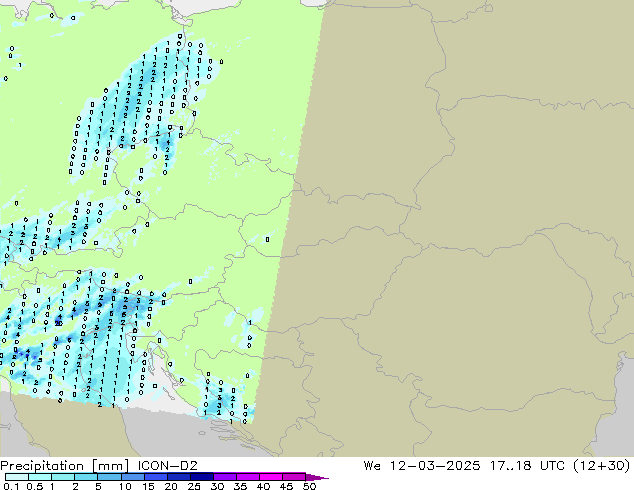This screenshot has height=490, width=634.
Task: Pick the 45–50 mm legend swatch
Action: click(x=294, y=477)
